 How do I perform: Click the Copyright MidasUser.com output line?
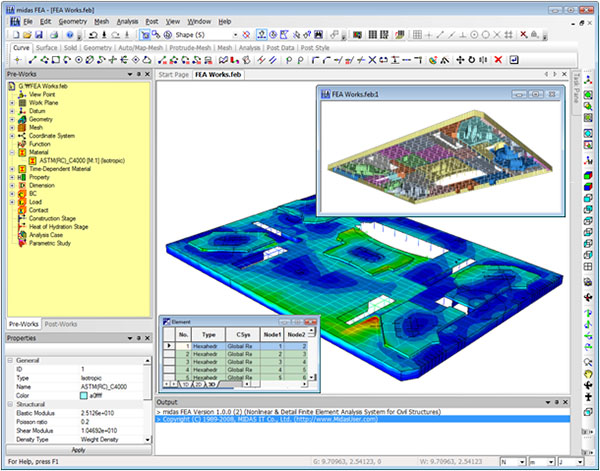(x=362, y=419)
